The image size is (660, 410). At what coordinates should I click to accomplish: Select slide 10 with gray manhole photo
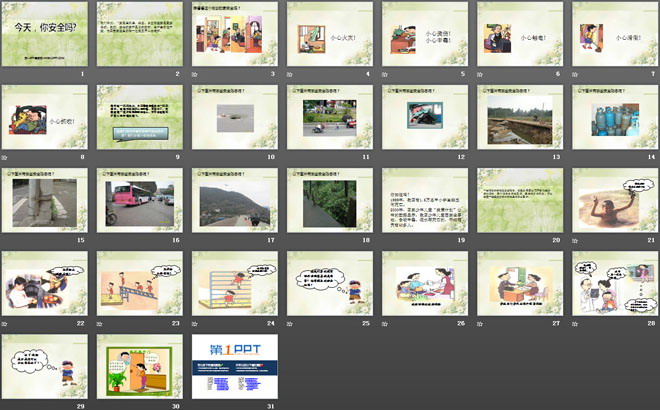click(x=235, y=117)
